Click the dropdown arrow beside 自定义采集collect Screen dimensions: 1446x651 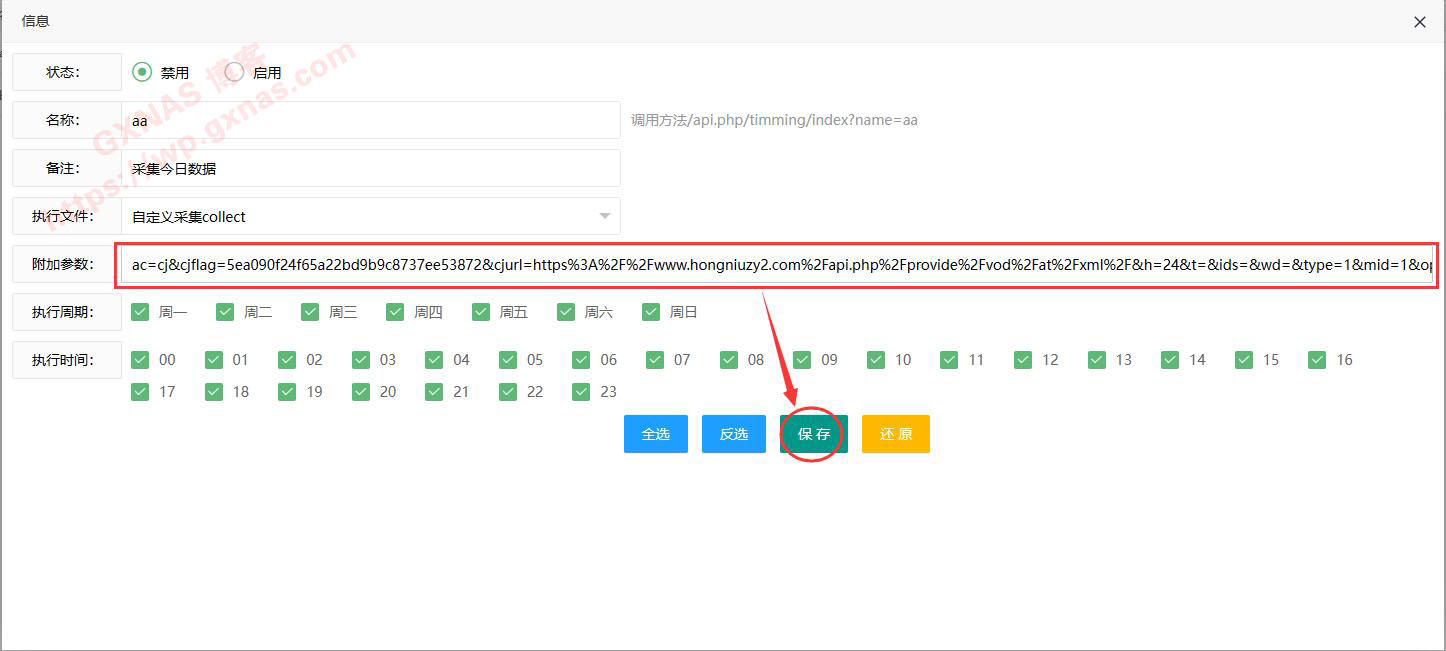pos(604,216)
